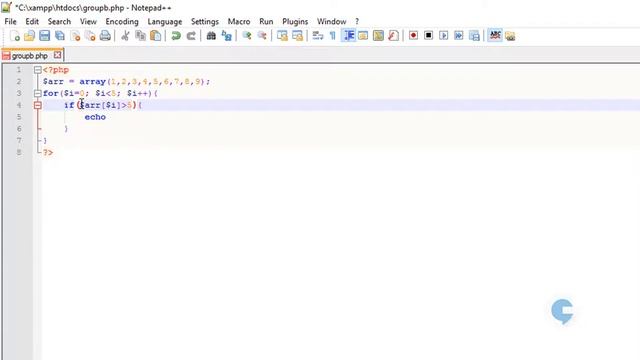Screen dimensions: 640x360
Task: Open the Search menu
Action: (x=59, y=22)
